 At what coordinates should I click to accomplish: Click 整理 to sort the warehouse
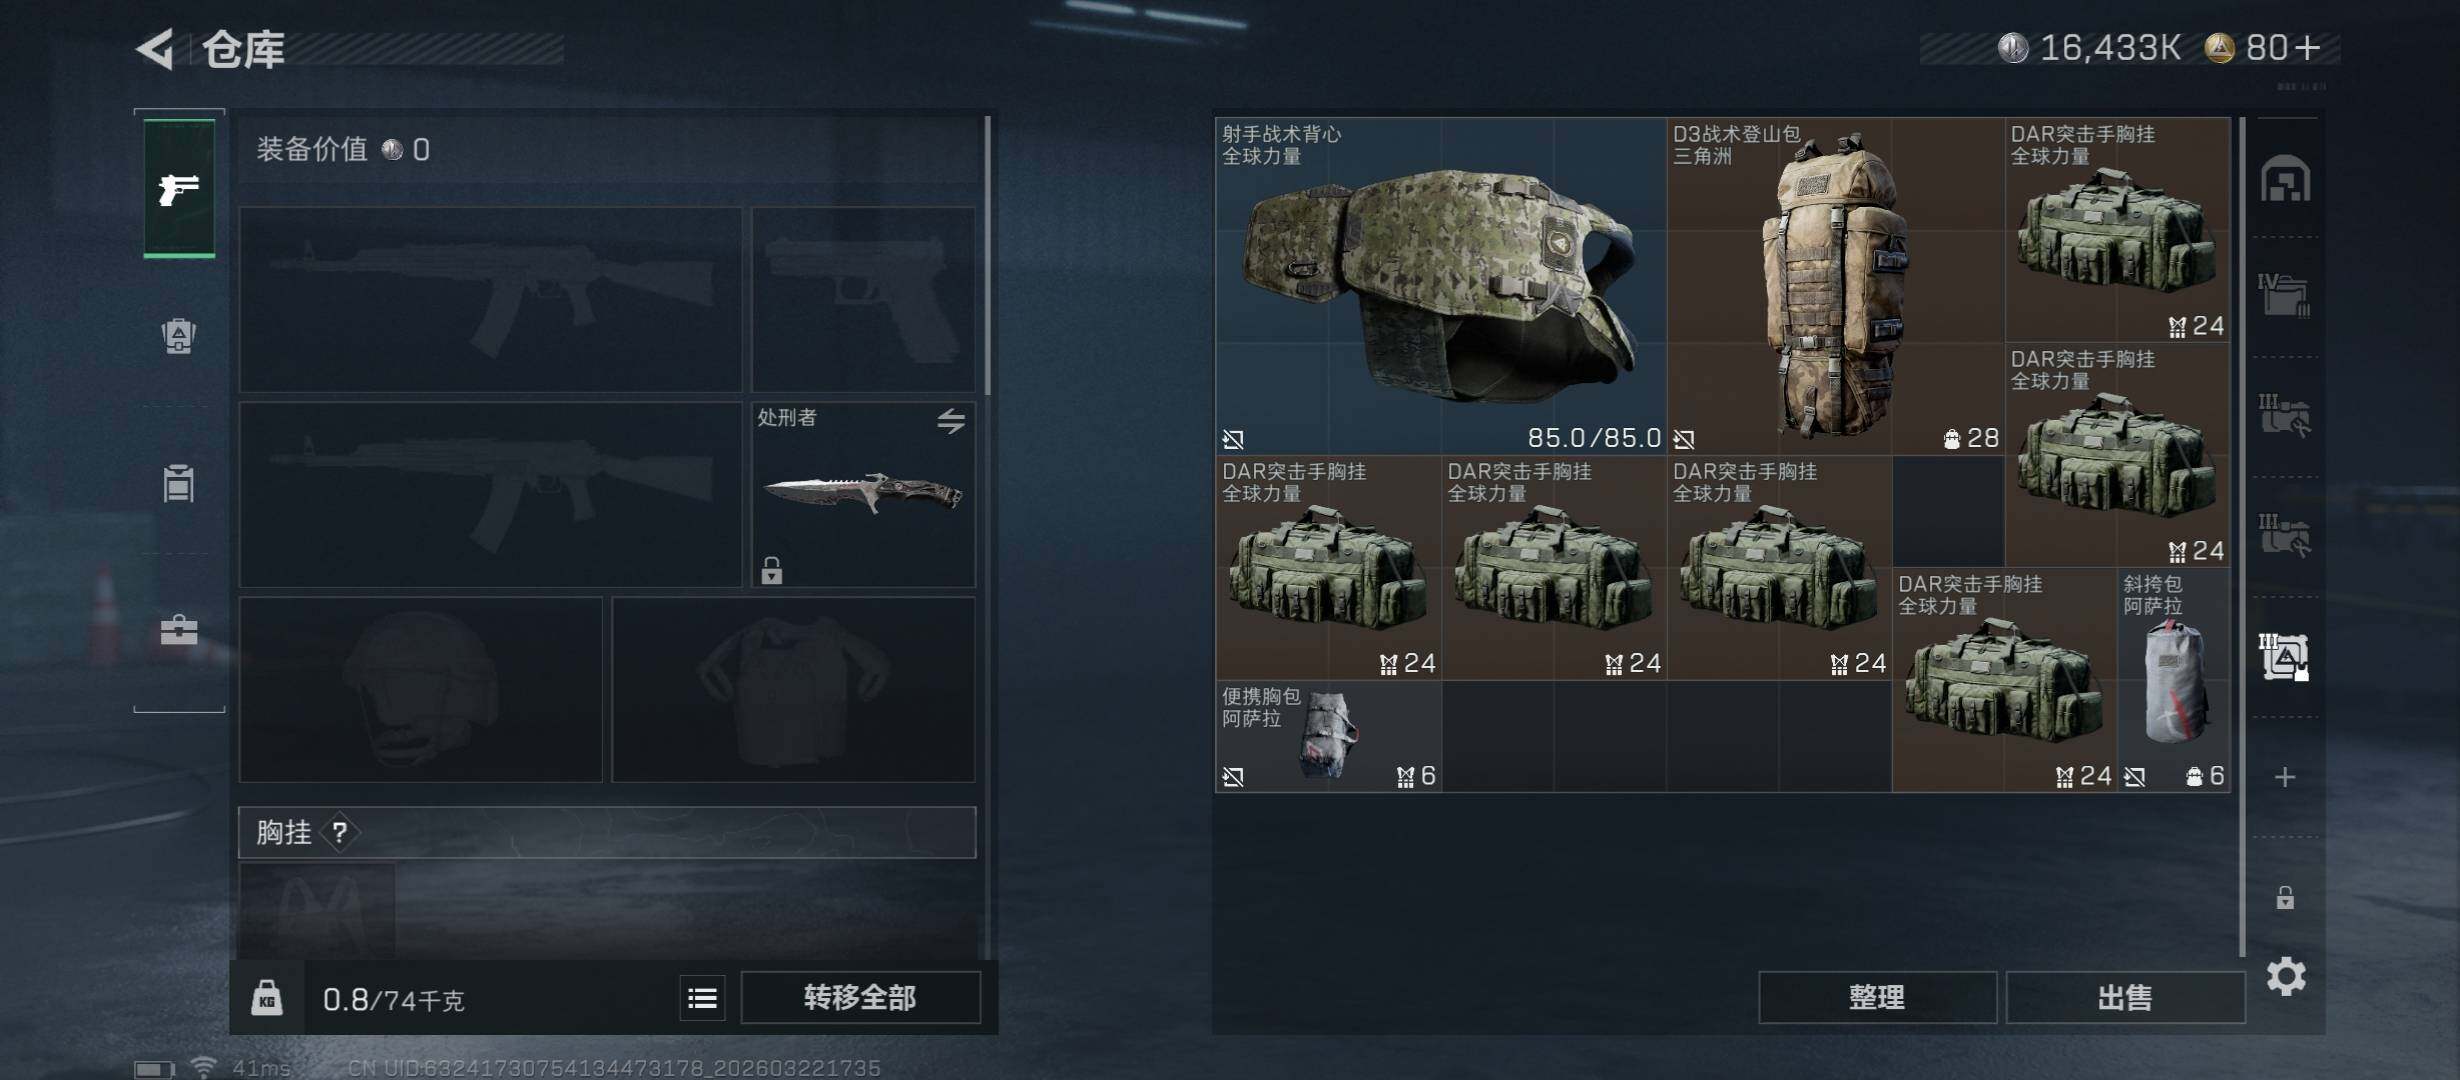1877,997
